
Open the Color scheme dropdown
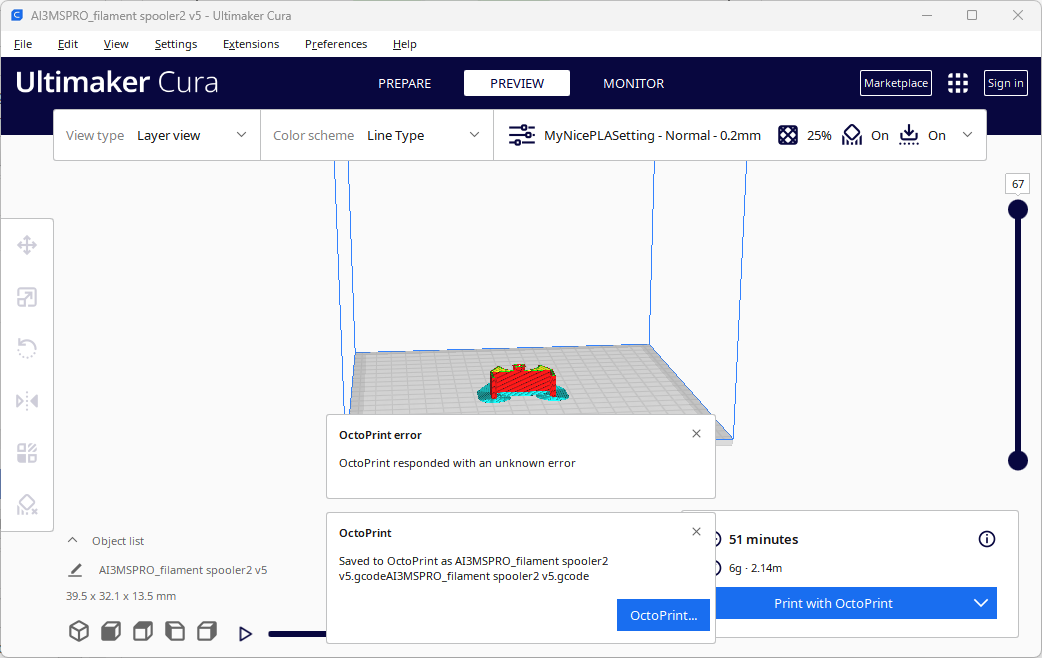click(x=376, y=135)
